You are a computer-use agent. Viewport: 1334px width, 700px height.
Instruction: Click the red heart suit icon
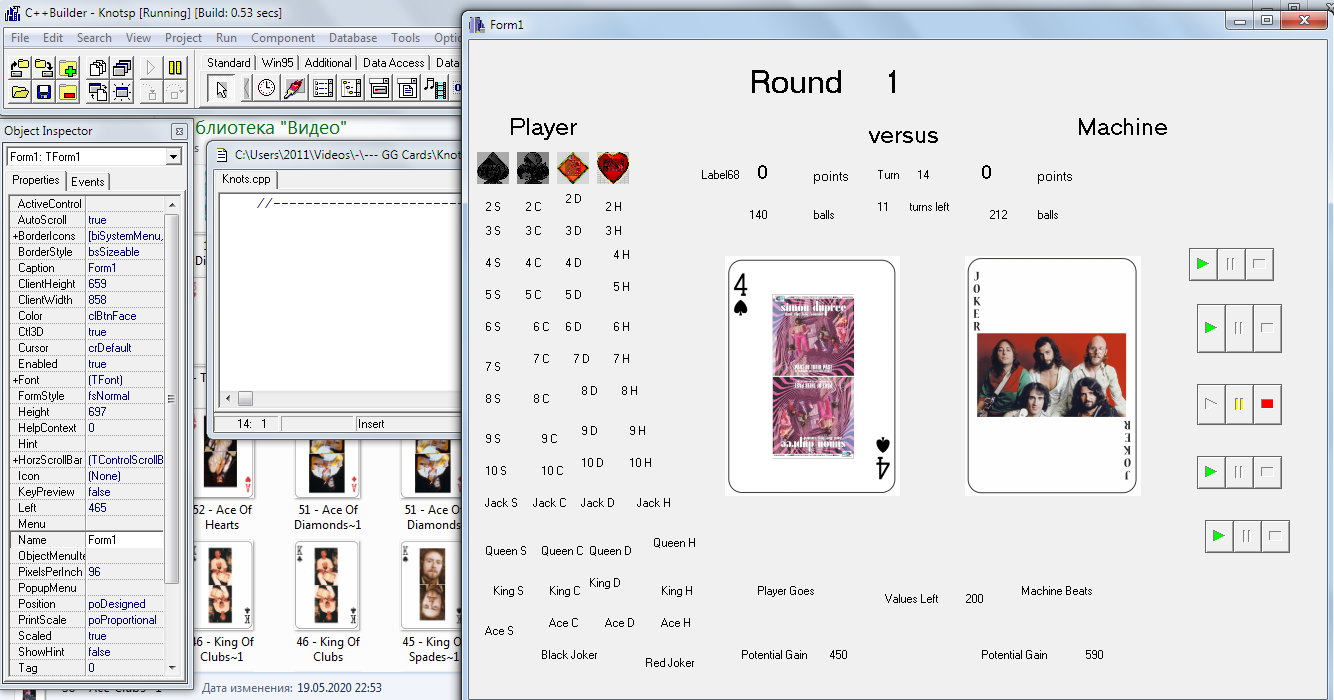tap(613, 167)
